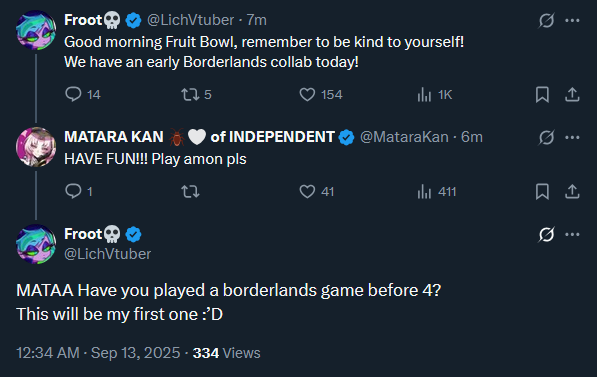The width and height of the screenshot is (597, 377).
Task: Share Matara Kan's reply tweet
Action: point(572,192)
